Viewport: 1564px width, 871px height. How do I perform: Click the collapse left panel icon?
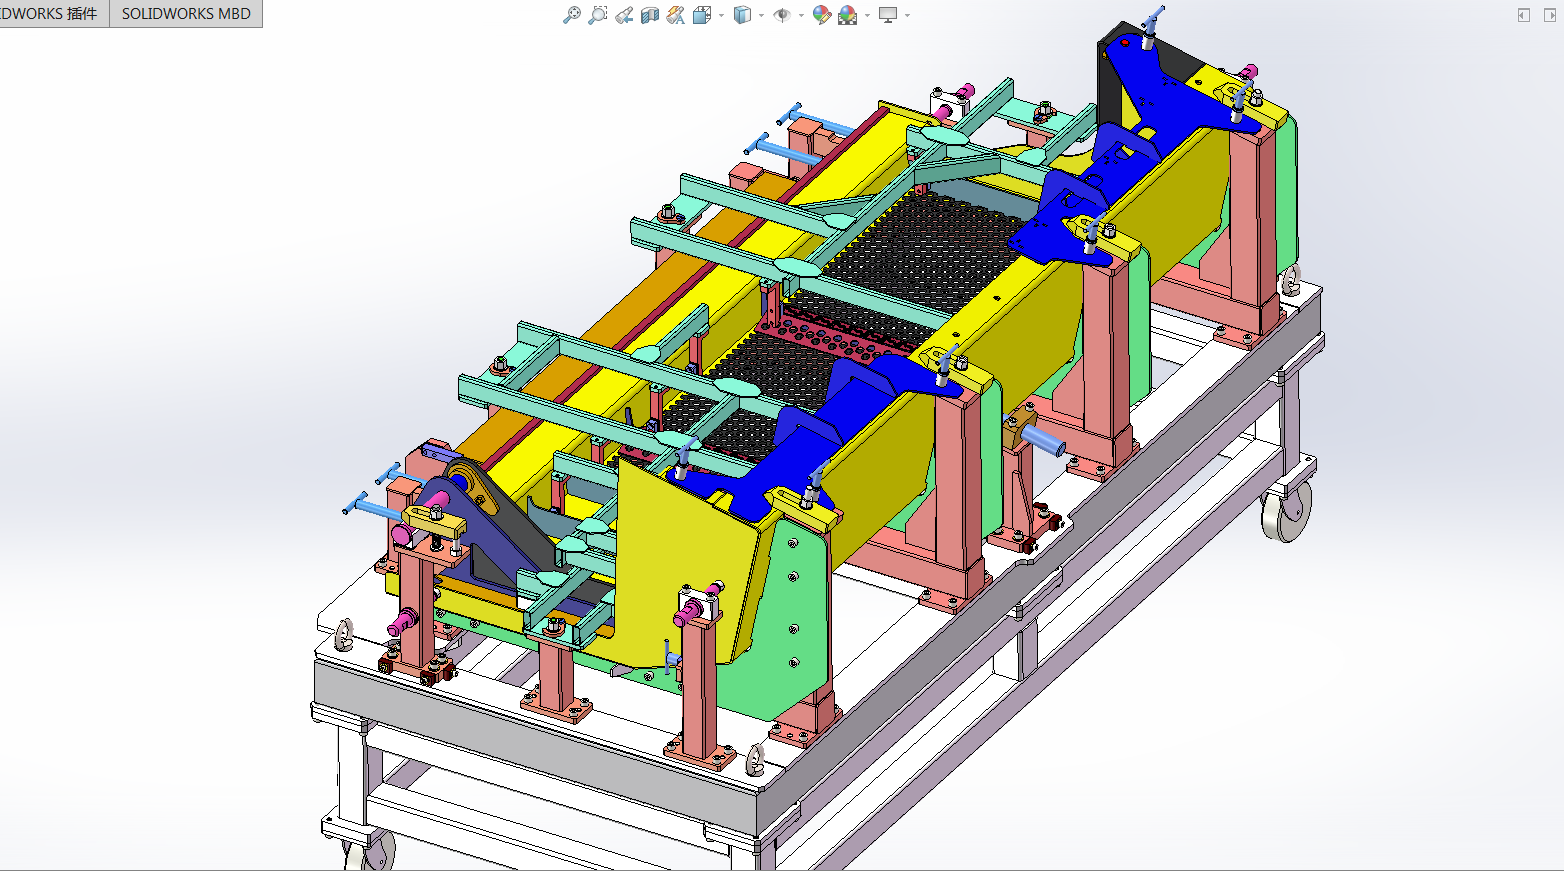pyautogui.click(x=1524, y=15)
